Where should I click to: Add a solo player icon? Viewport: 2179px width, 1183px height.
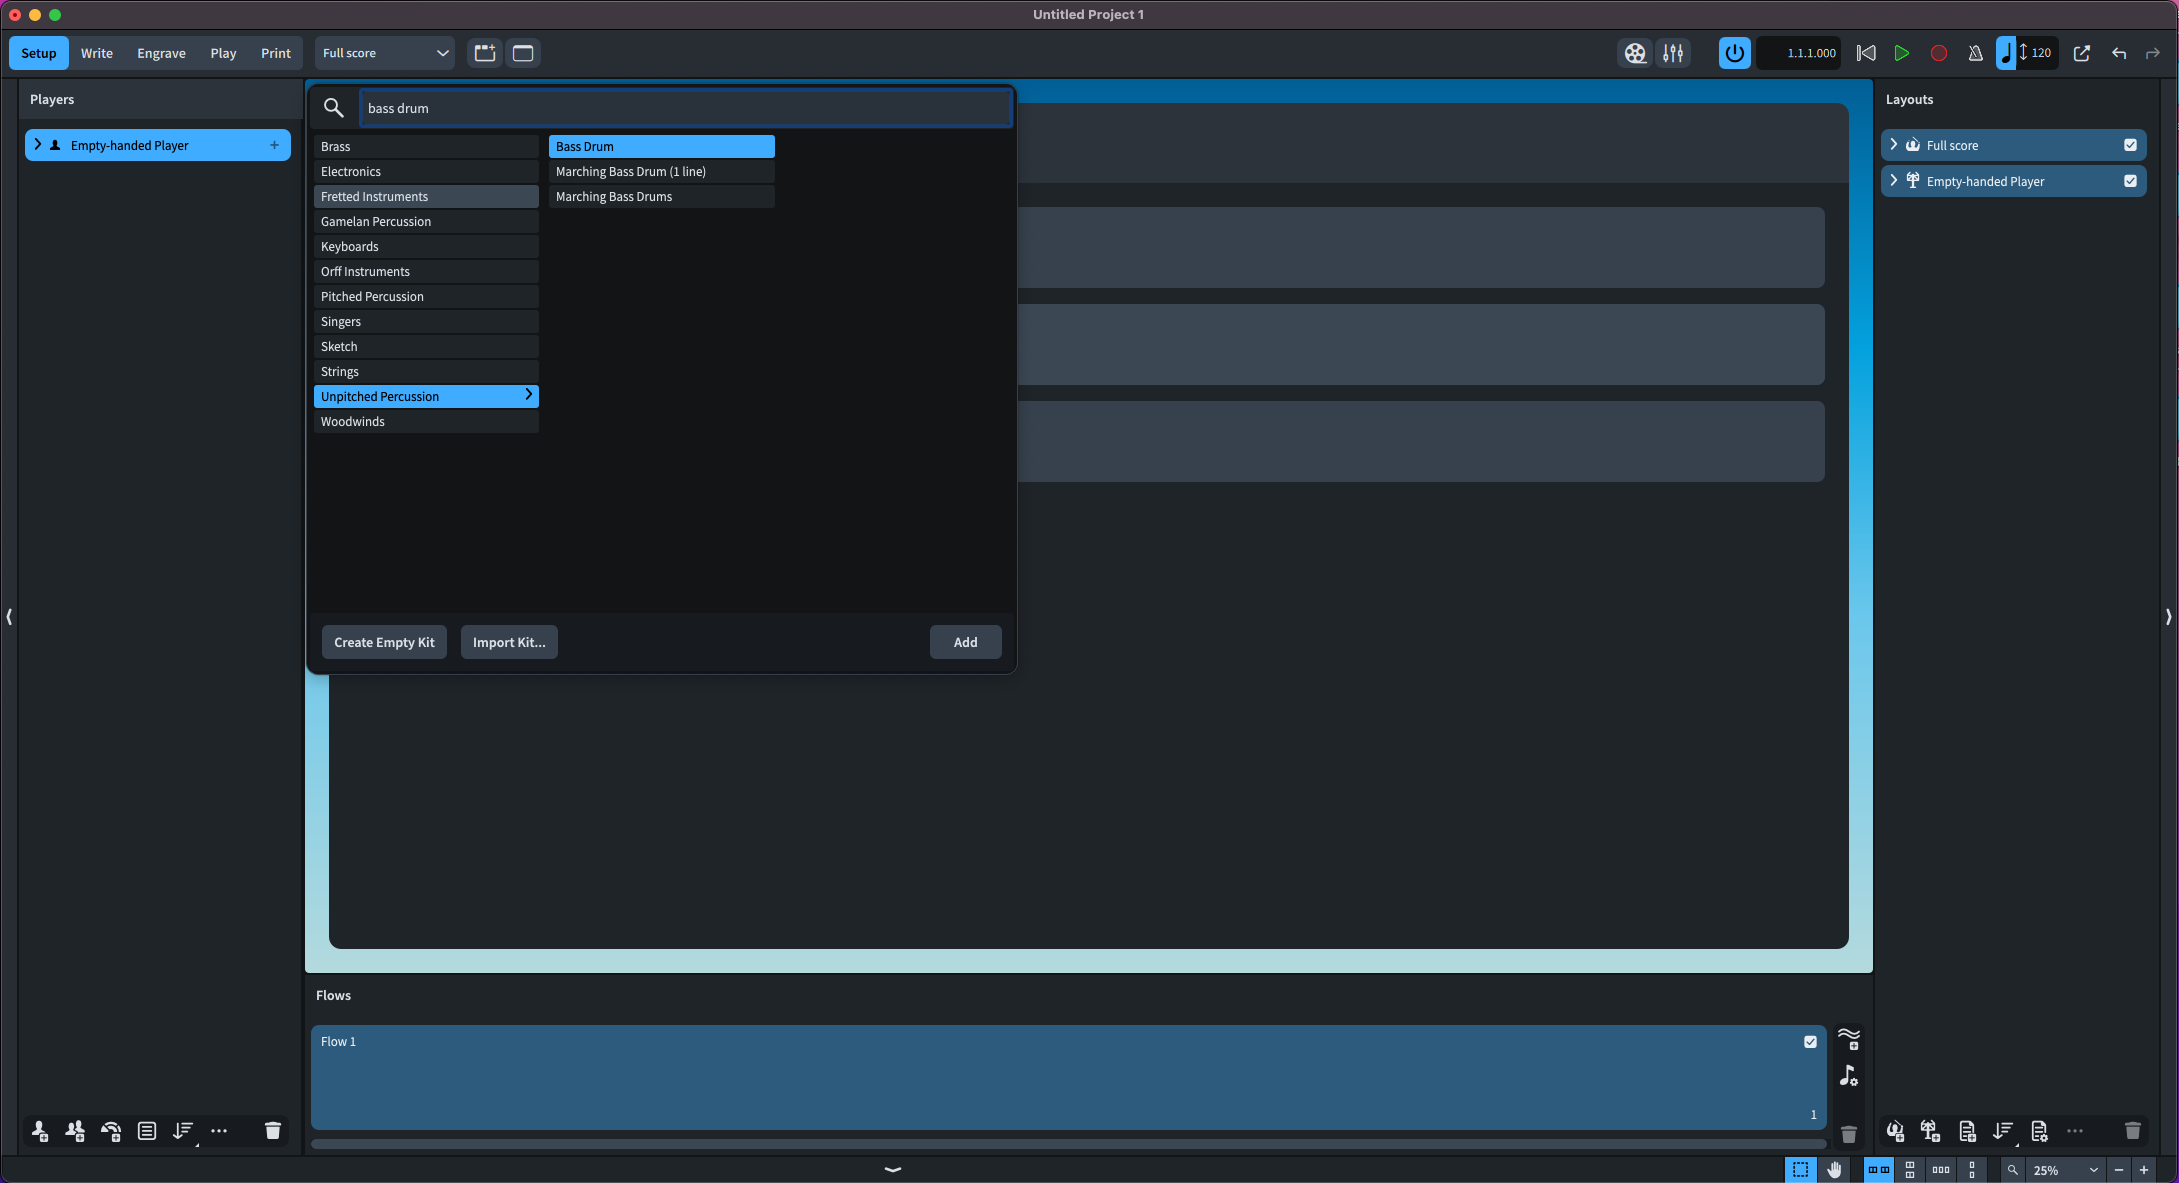coord(40,1131)
